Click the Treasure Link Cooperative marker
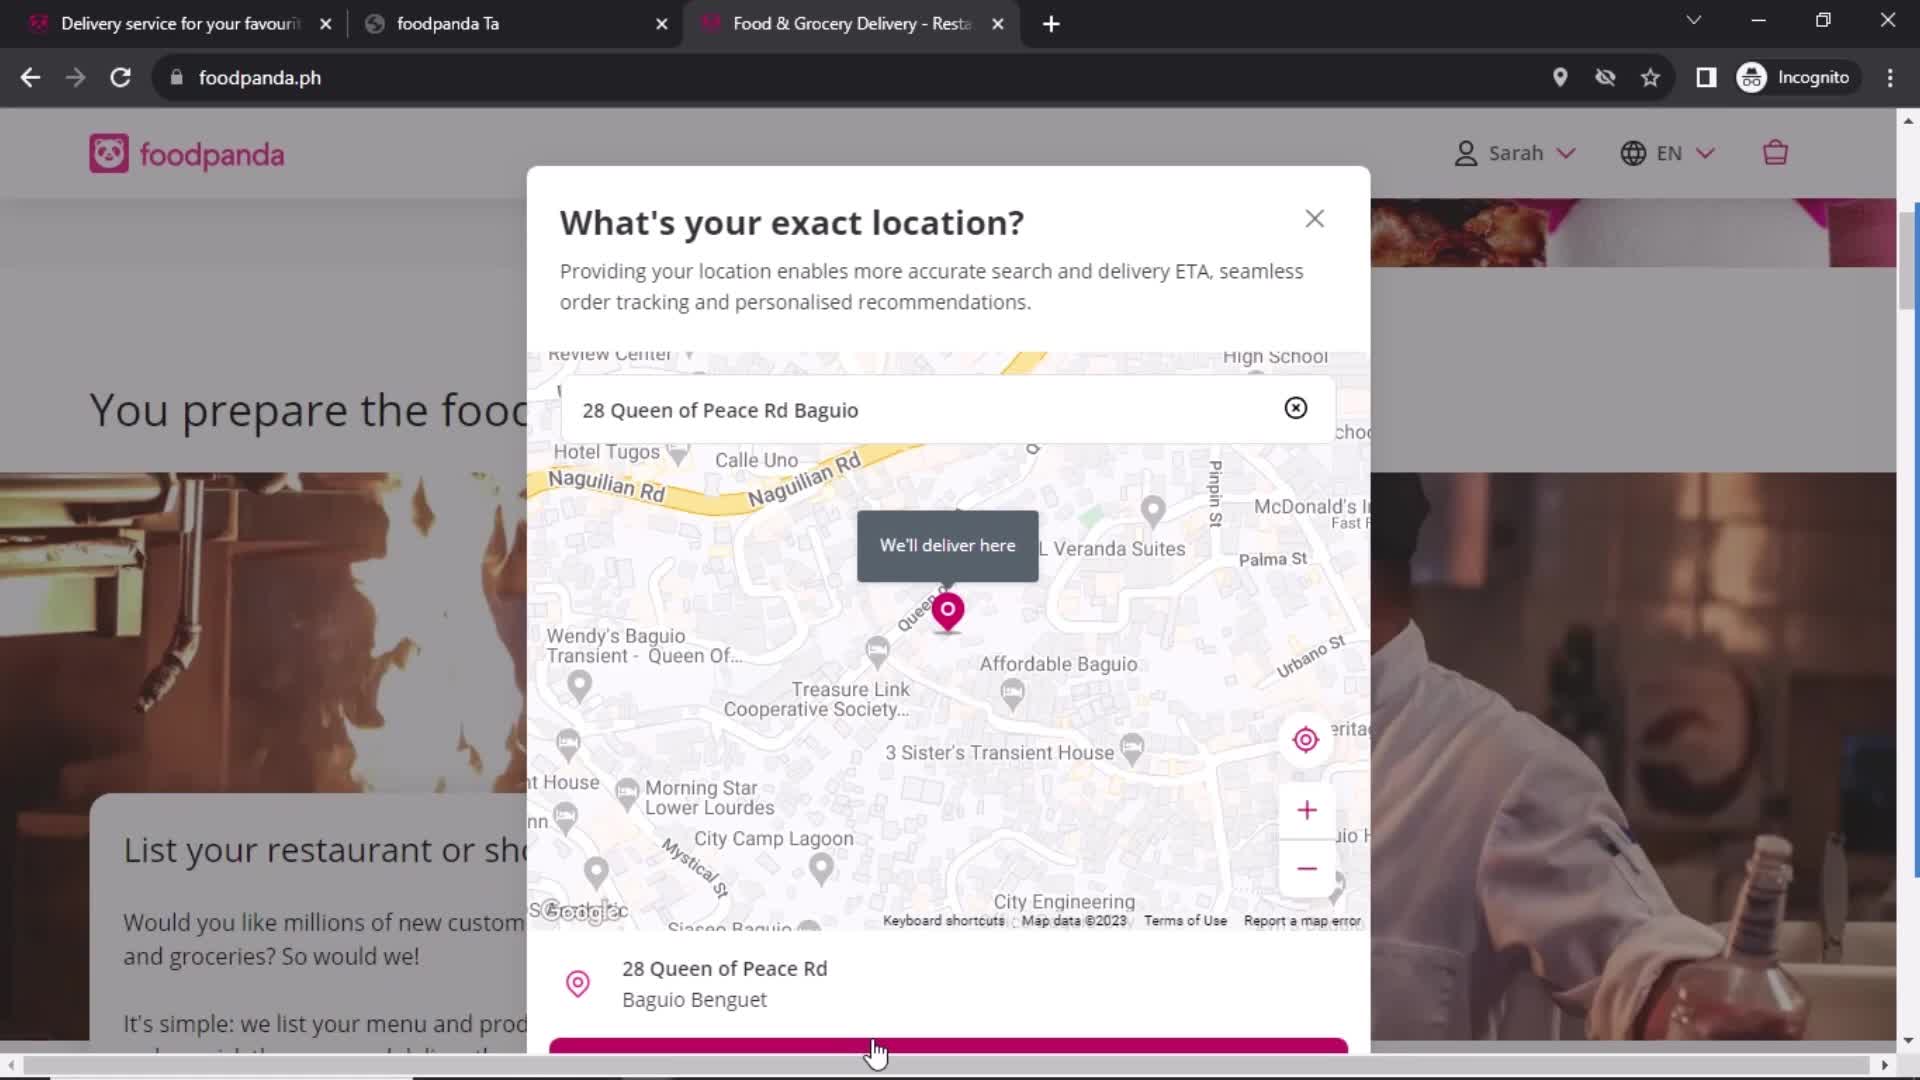Viewport: 1920px width, 1080px height. (877, 651)
